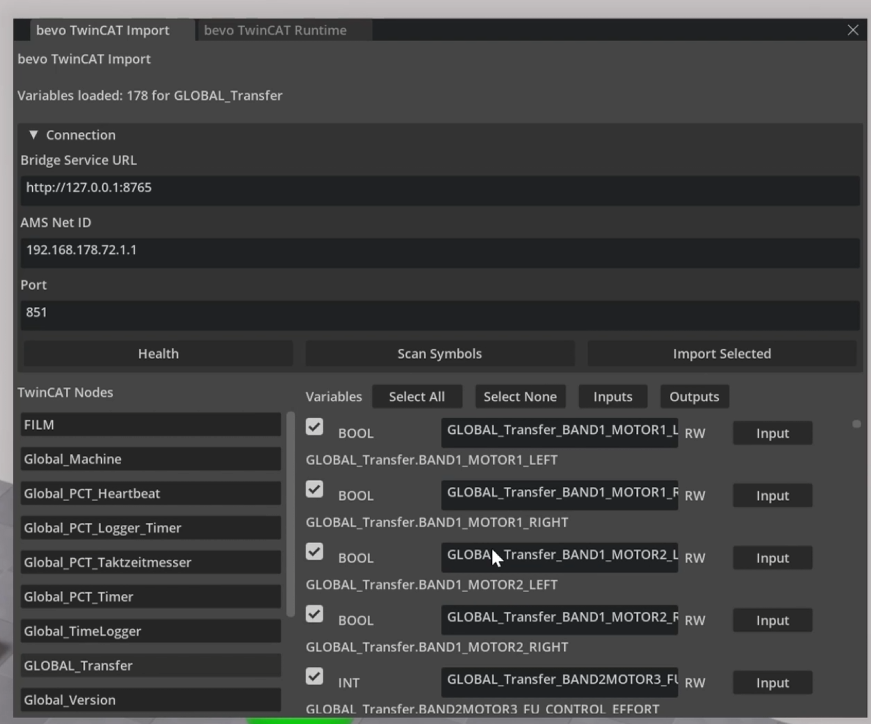Select the Global_PCT_Logger_Timer node
871x724 pixels.
tap(151, 528)
